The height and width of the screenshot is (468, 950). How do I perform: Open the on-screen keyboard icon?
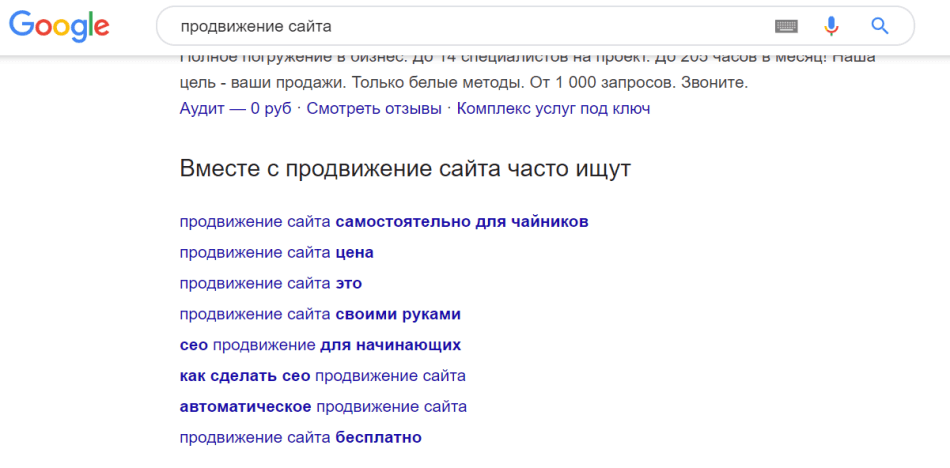pos(786,26)
